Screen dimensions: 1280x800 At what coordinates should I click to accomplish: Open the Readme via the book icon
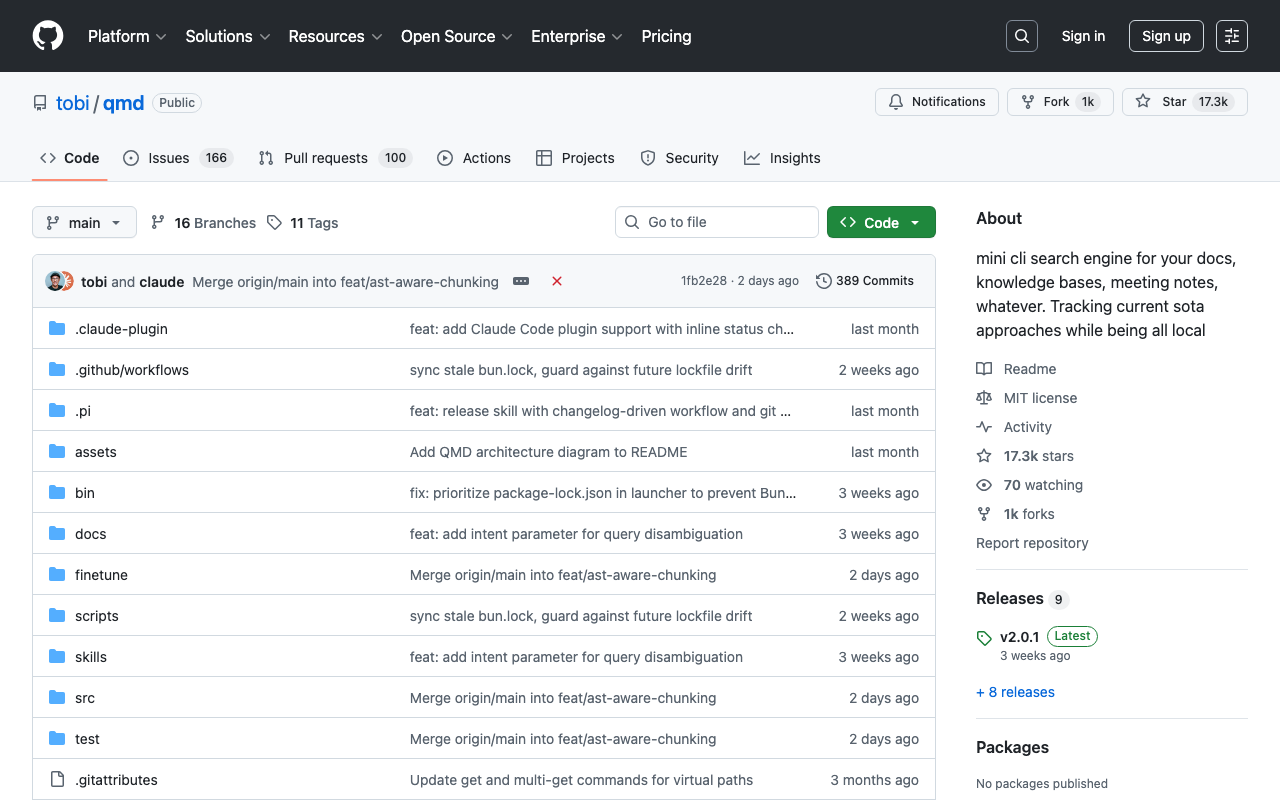coord(984,368)
